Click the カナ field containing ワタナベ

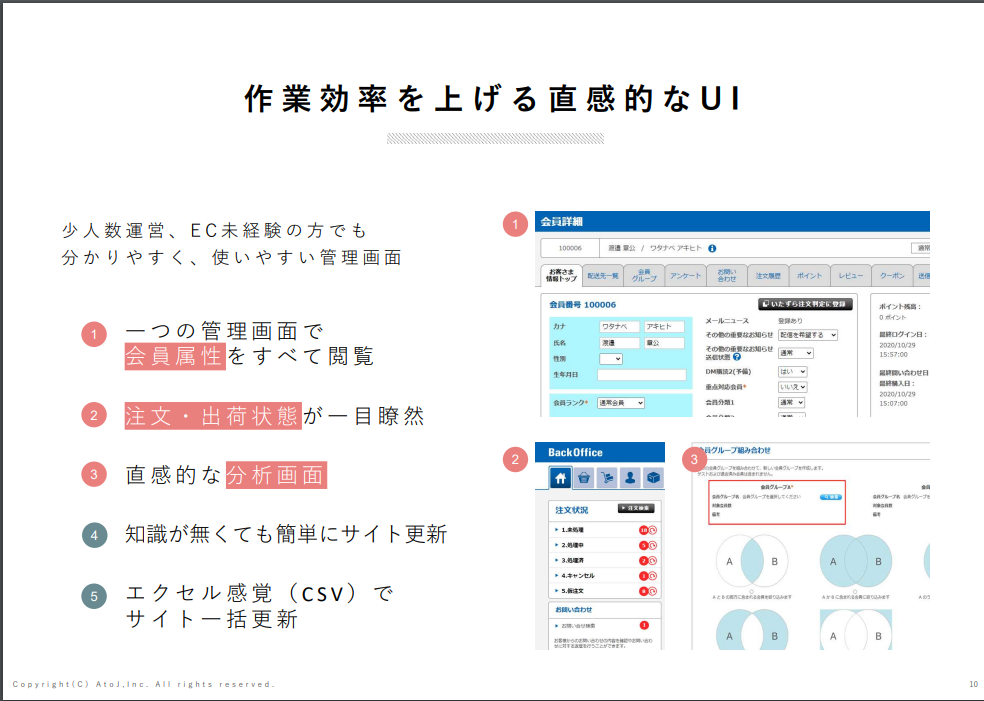click(x=619, y=327)
